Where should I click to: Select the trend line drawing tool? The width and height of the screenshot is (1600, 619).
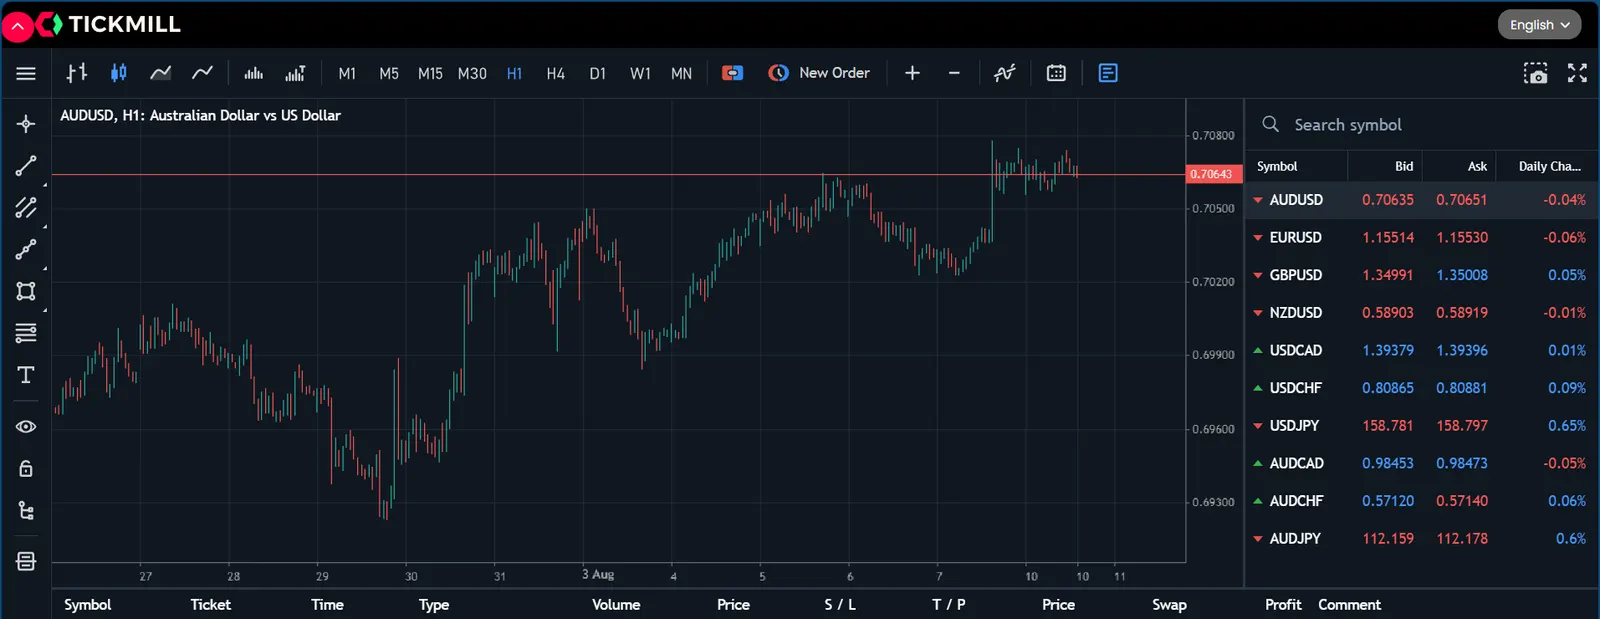(26, 166)
